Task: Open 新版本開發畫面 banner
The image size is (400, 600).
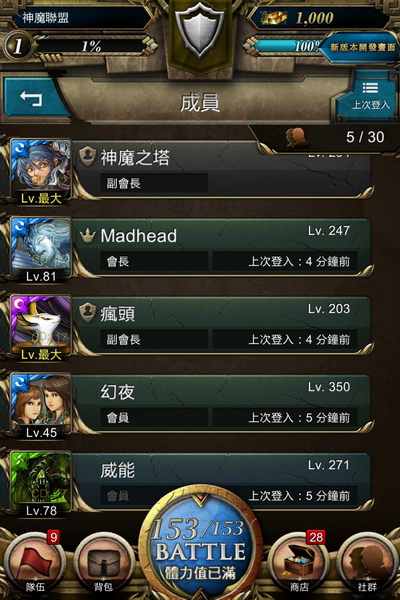Action: coord(361,47)
